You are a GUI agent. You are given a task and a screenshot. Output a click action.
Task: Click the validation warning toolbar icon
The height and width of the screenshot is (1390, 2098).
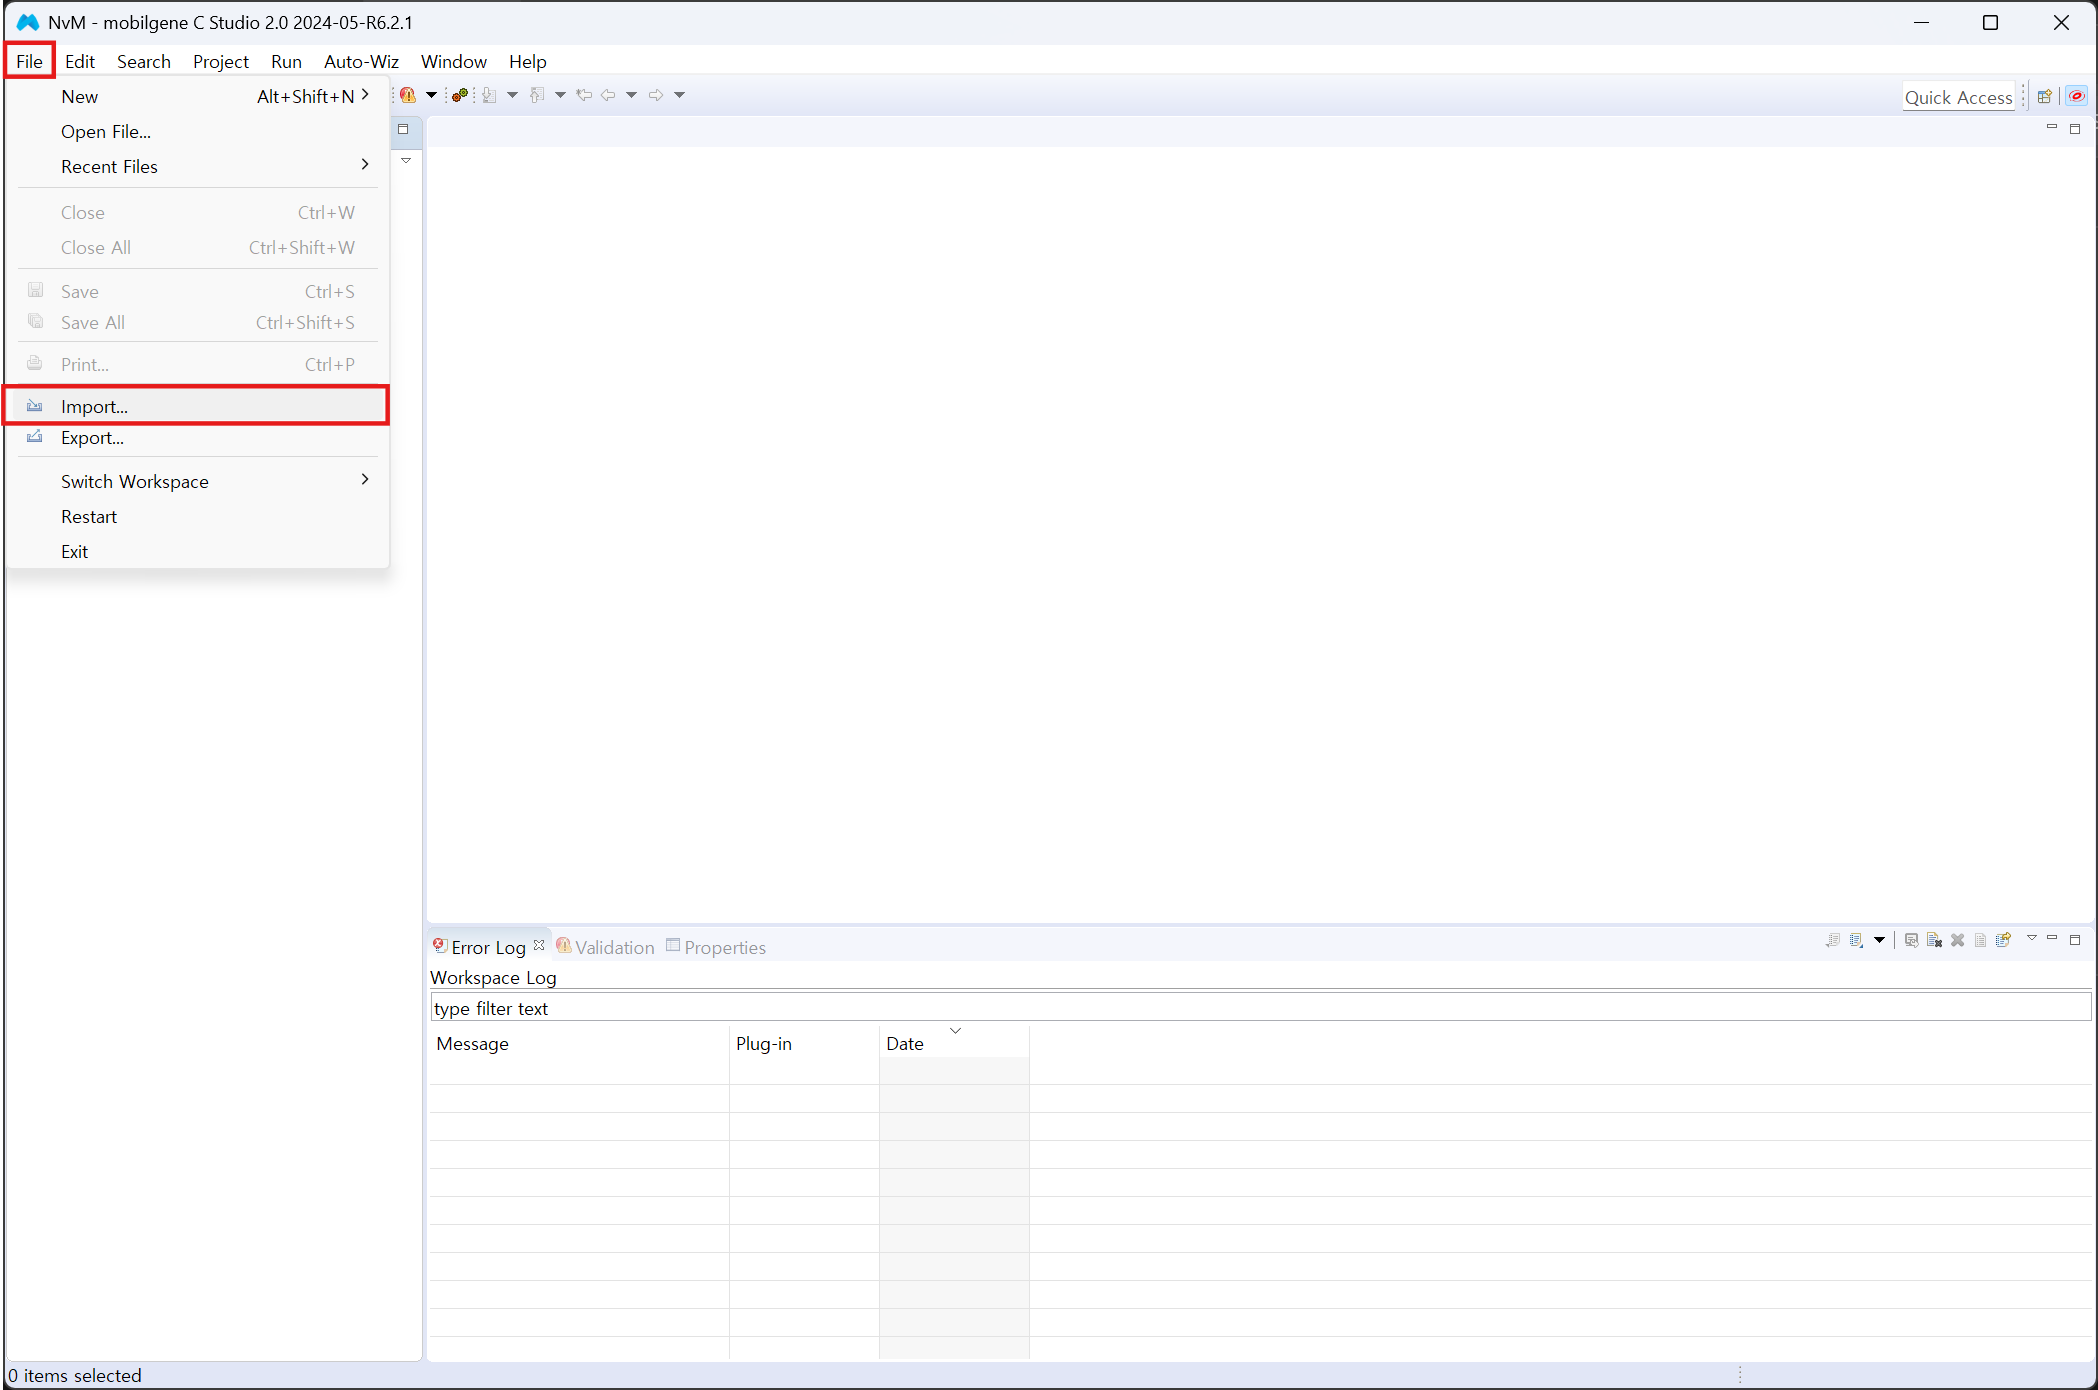pos(408,95)
